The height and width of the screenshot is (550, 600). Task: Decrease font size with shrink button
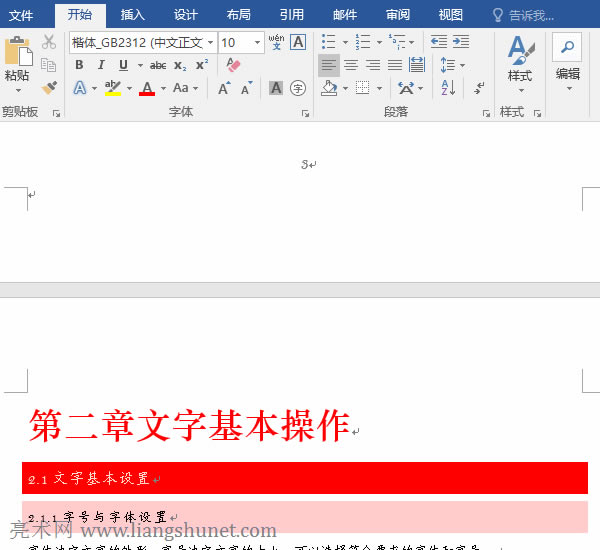click(247, 88)
